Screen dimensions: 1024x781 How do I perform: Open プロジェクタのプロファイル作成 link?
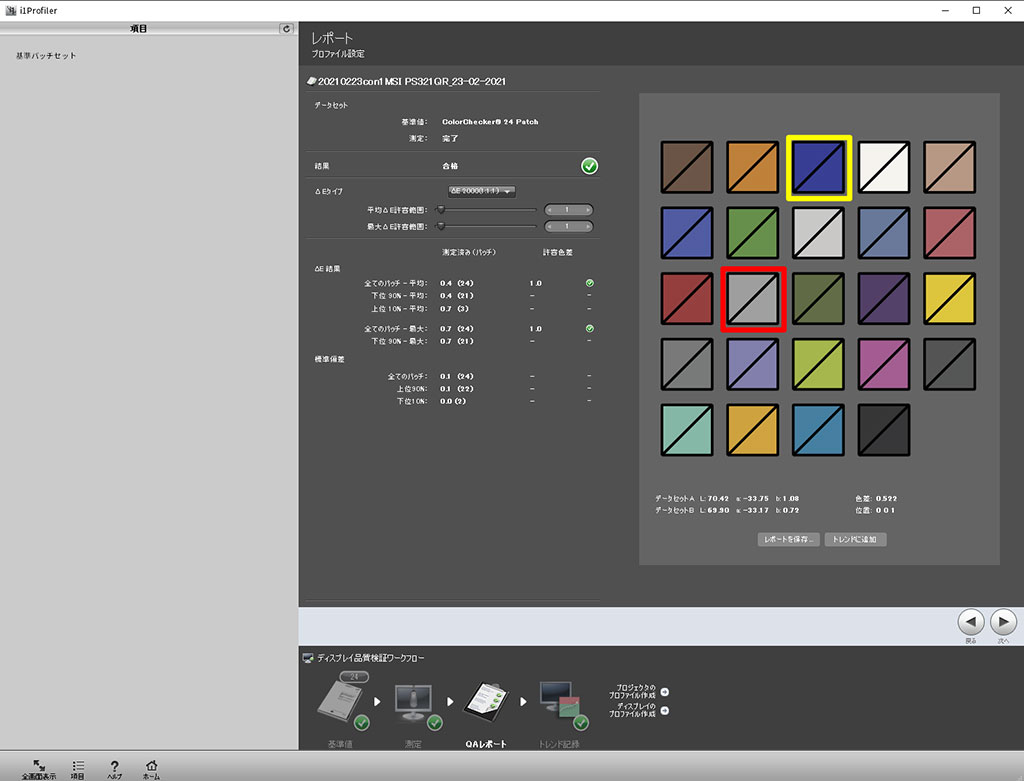[x=664, y=692]
